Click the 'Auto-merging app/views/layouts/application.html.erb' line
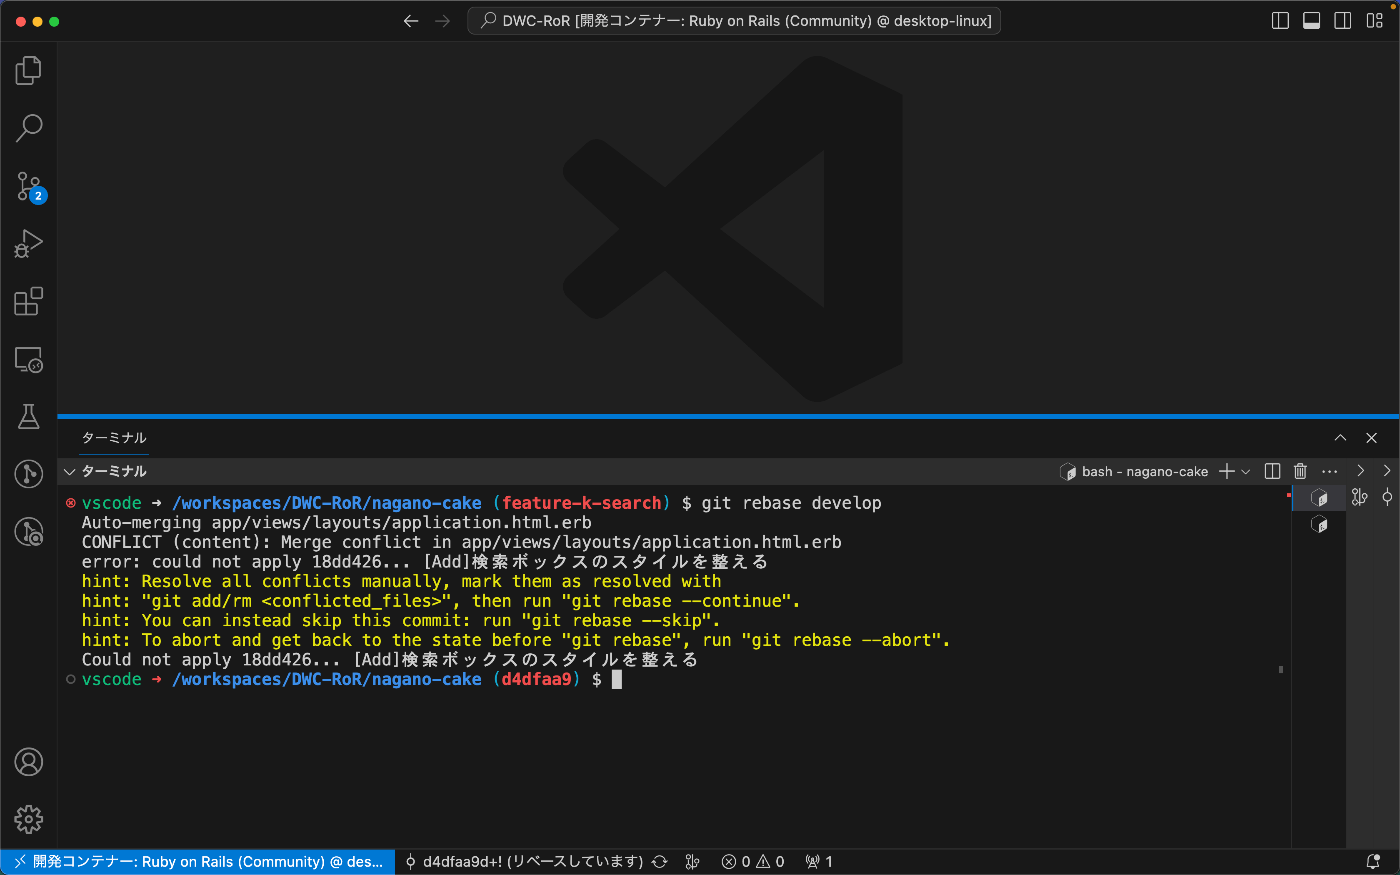 [x=337, y=522]
